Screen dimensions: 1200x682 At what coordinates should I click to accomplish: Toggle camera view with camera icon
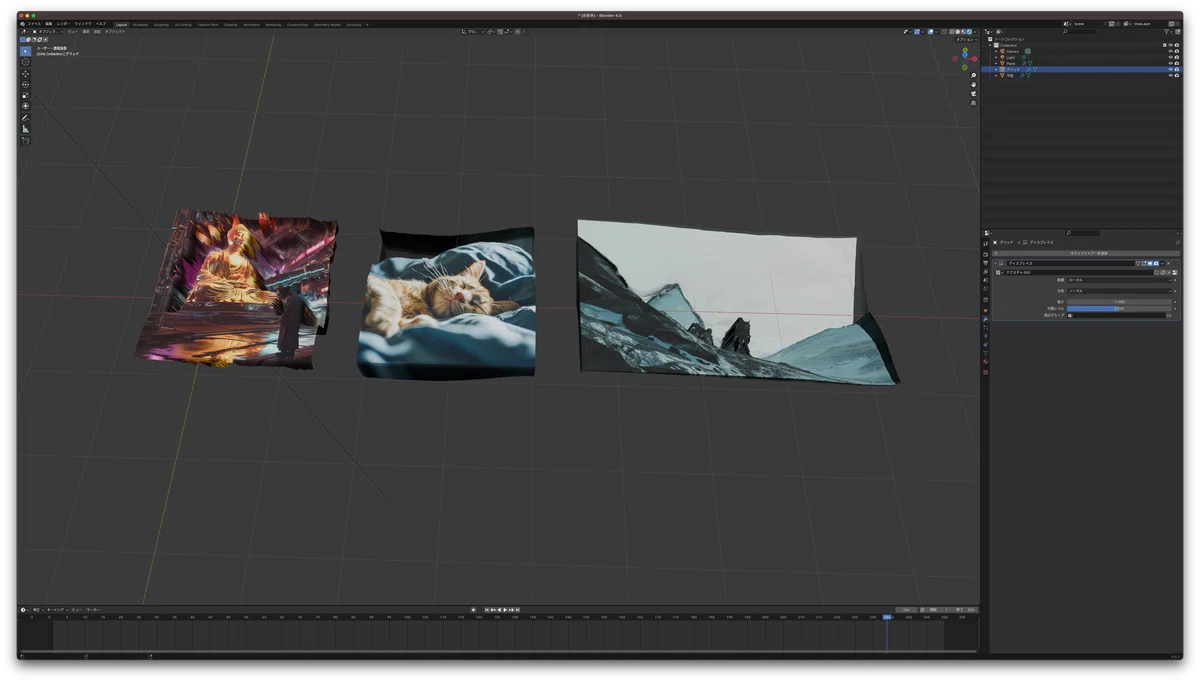[x=973, y=94]
